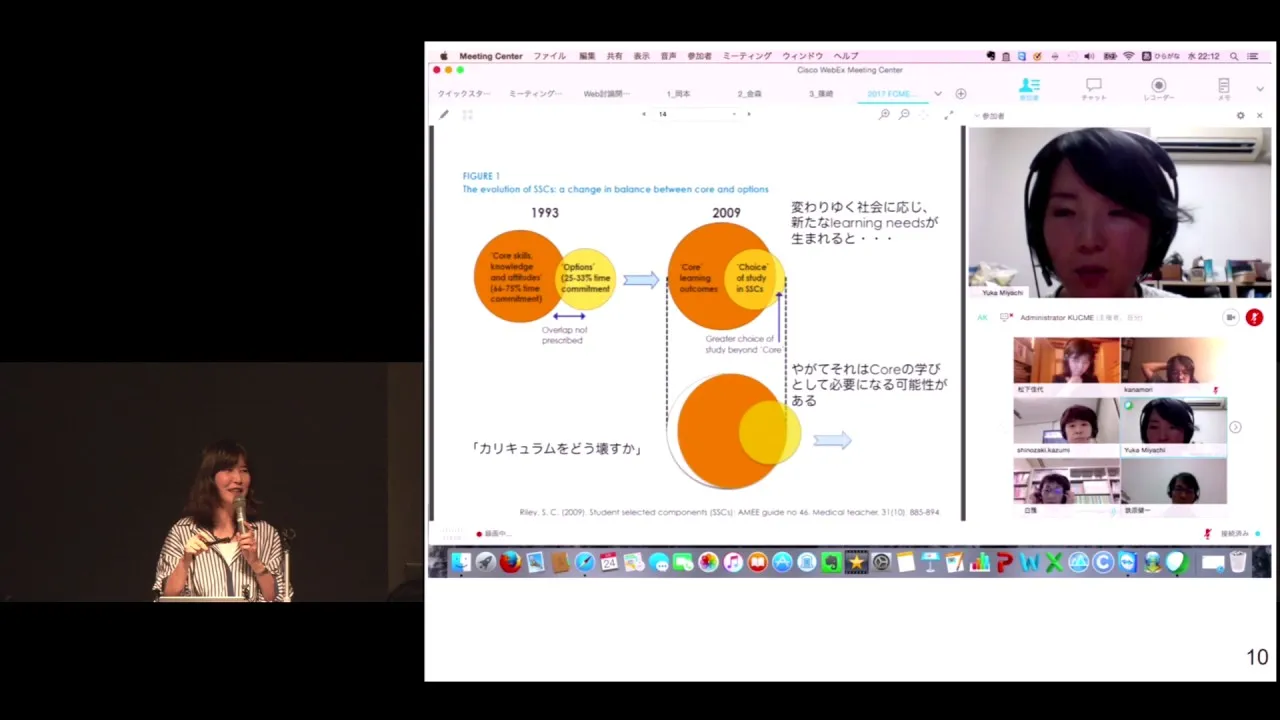Switch to the 3_篠崎 tab
The image size is (1280, 720).
pos(821,94)
